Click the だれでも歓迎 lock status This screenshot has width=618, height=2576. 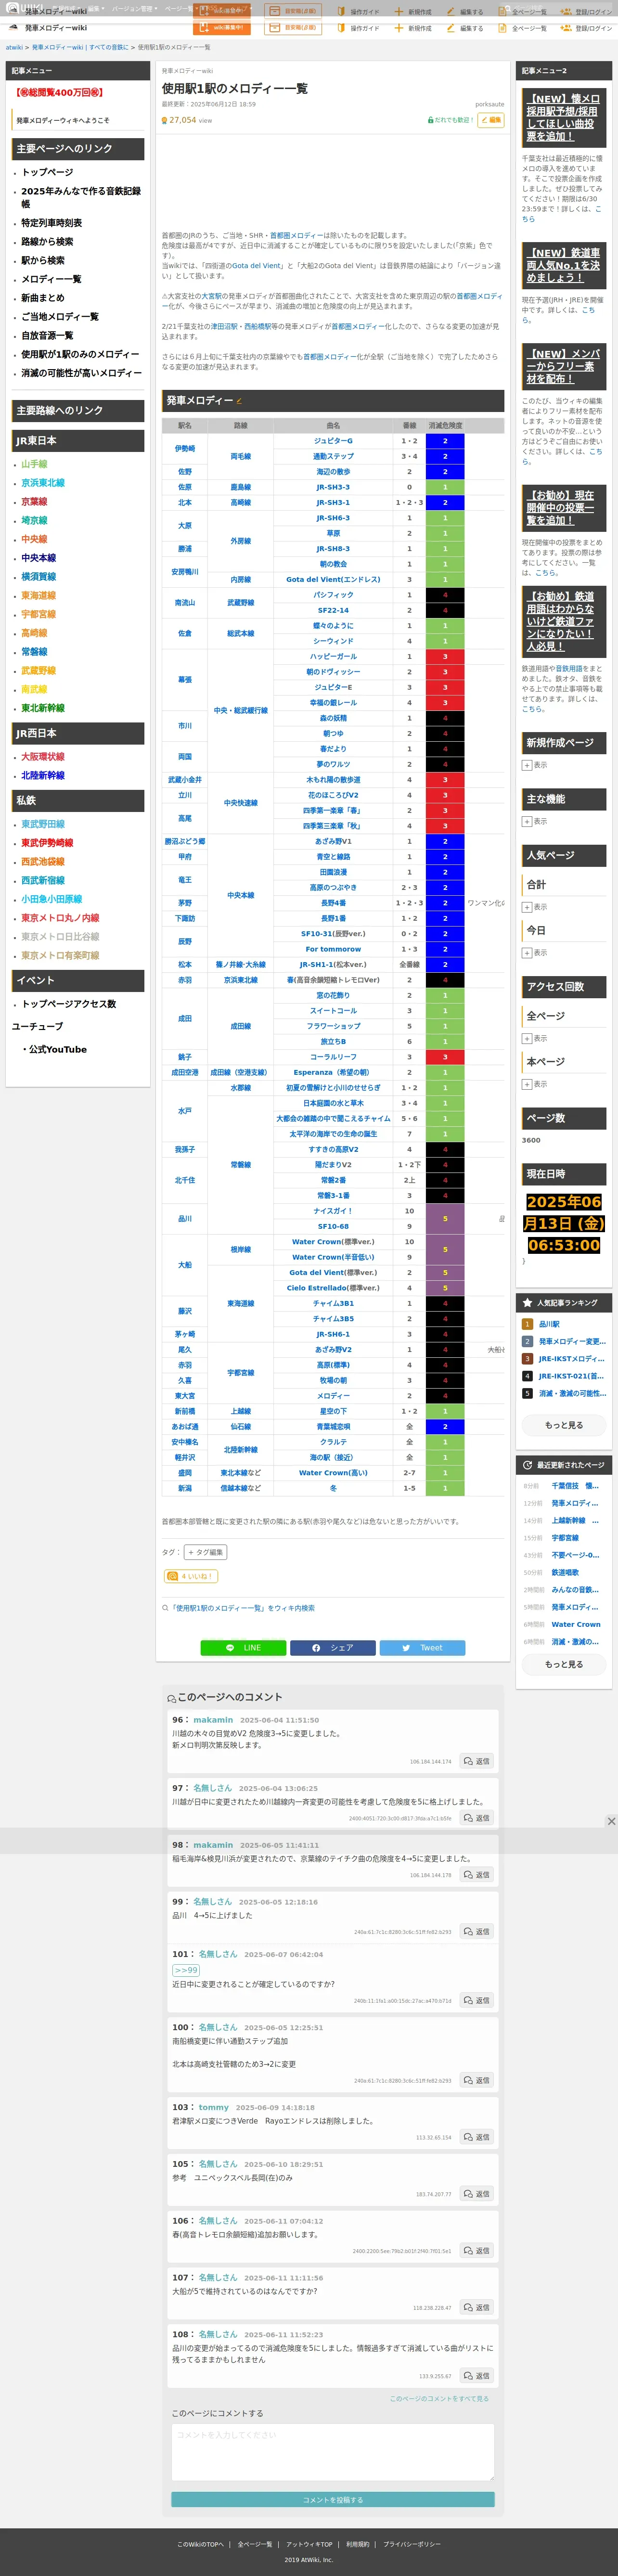[450, 120]
